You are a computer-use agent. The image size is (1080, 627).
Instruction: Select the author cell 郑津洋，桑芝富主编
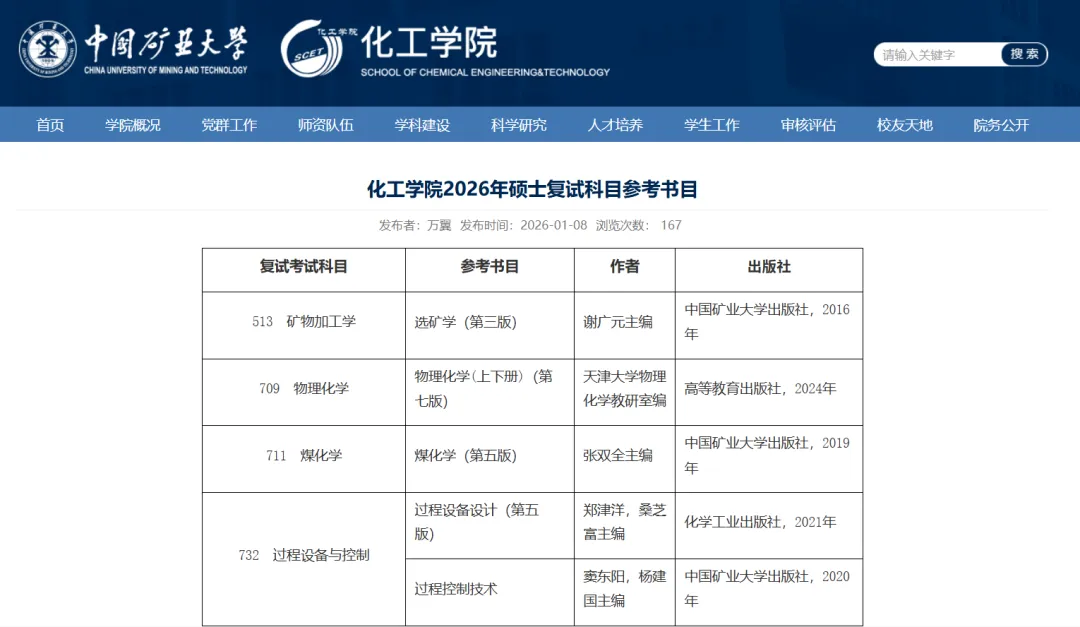coord(625,526)
